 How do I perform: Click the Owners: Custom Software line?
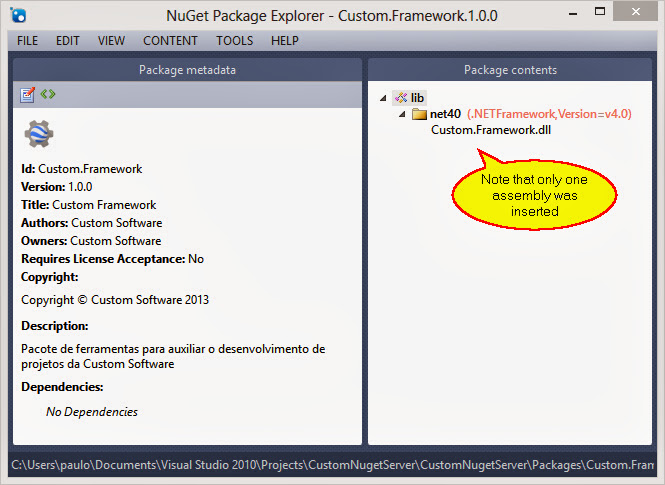click(x=91, y=241)
